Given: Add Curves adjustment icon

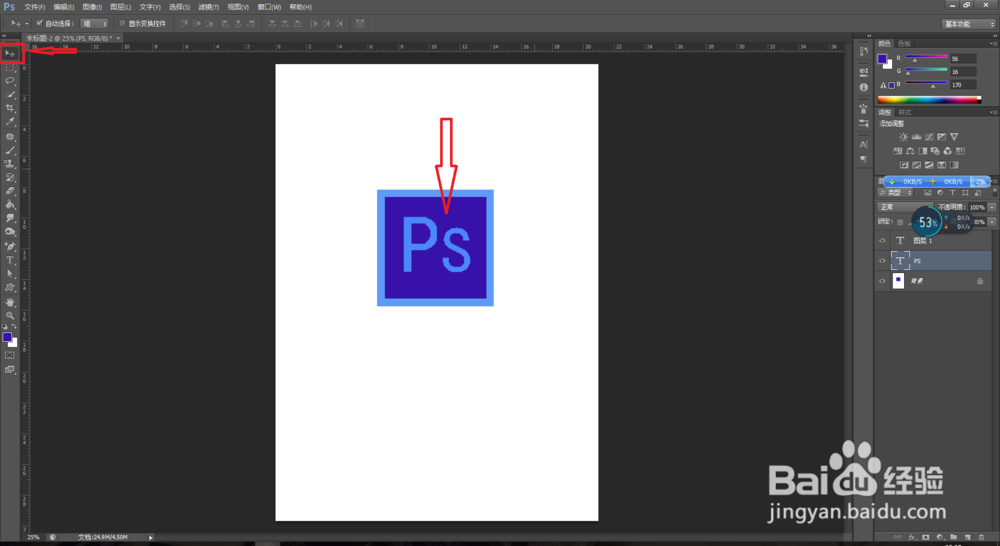Looking at the screenshot, I should 929,136.
